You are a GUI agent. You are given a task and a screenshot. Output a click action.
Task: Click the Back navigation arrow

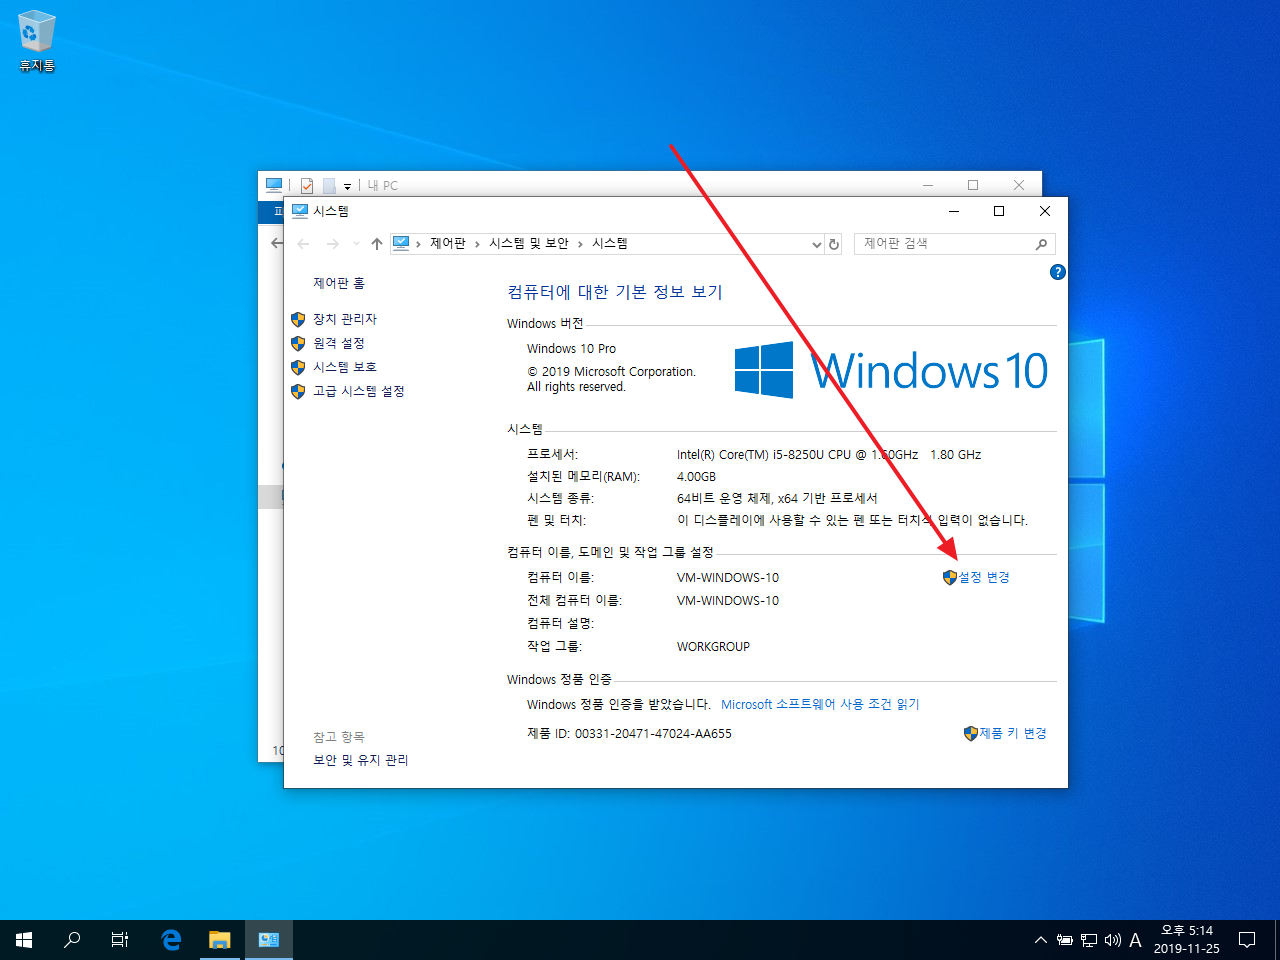tap(303, 243)
